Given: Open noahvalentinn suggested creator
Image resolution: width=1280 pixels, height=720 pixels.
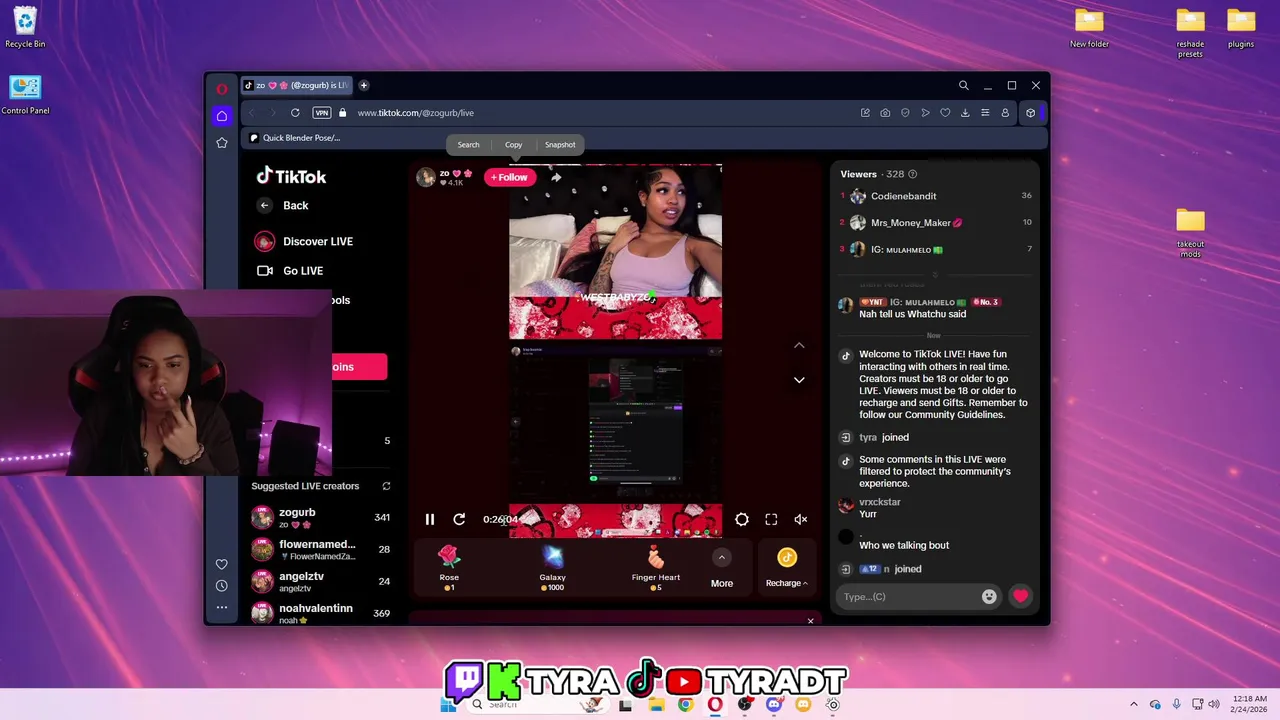Looking at the screenshot, I should [321, 612].
